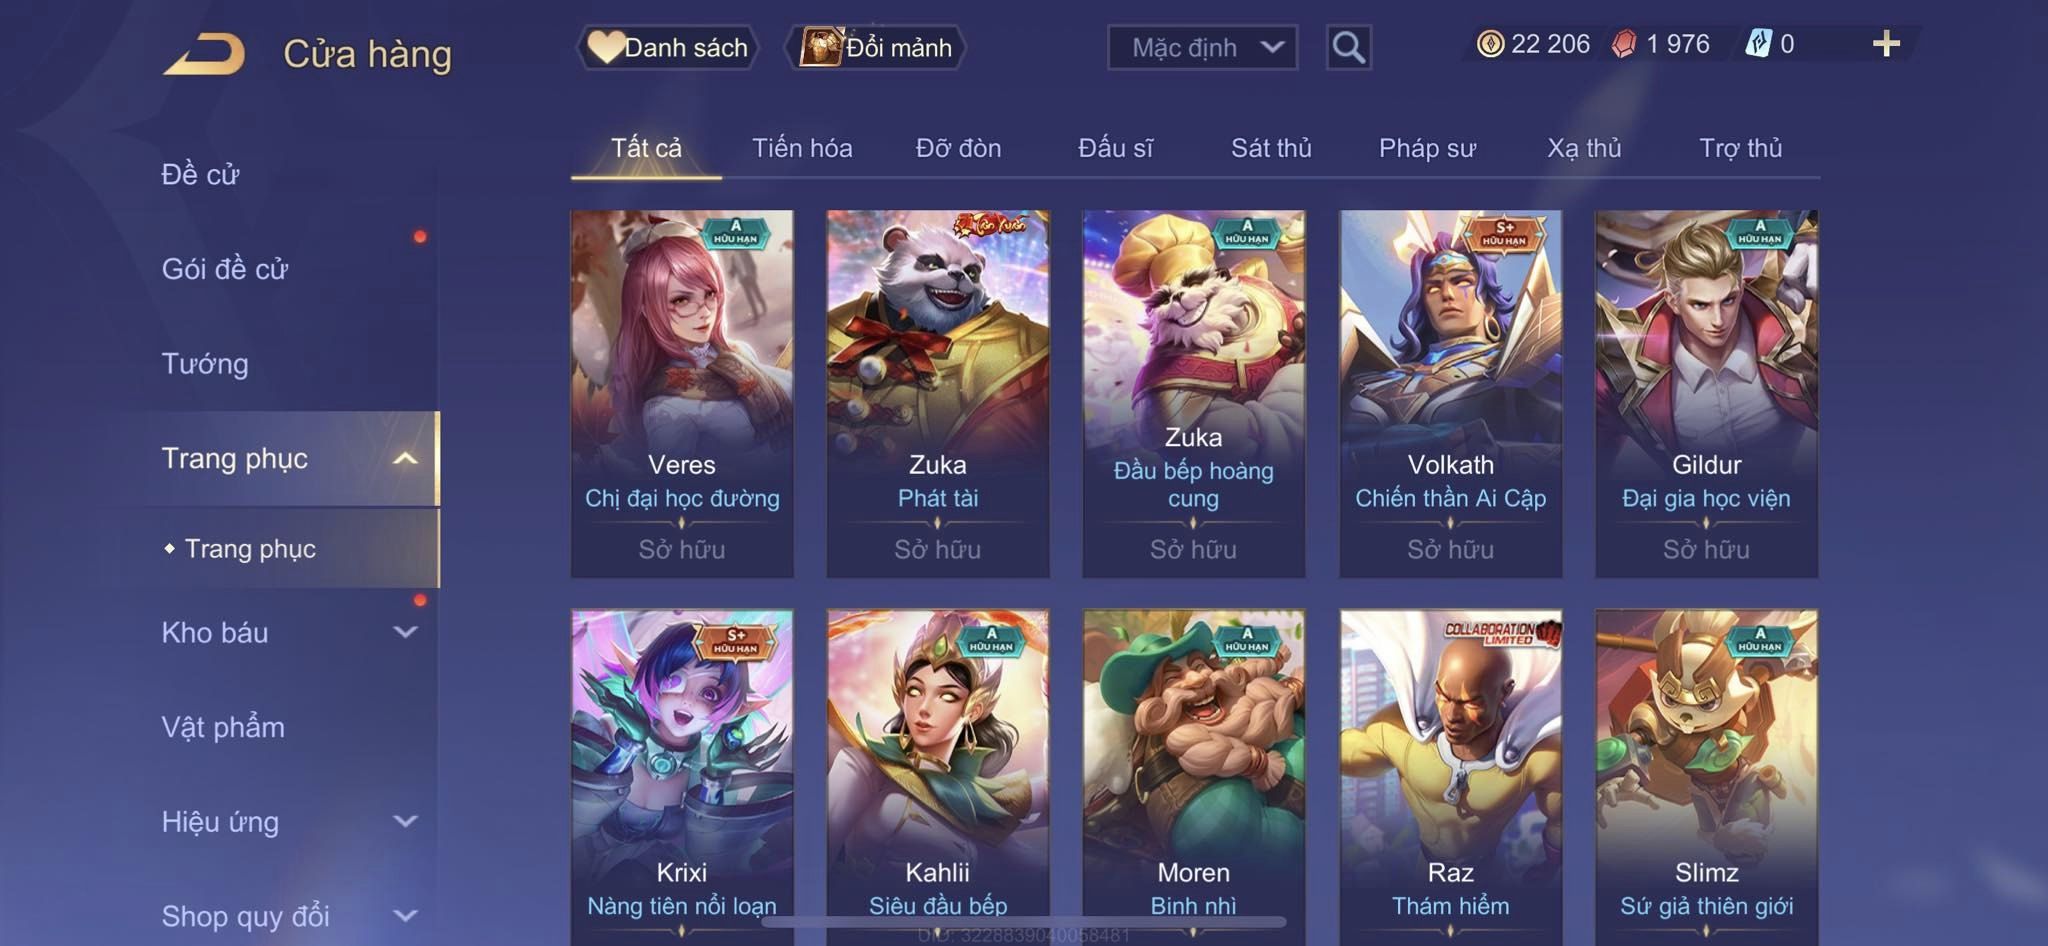This screenshot has width=2048, height=946.
Task: Open Tướng in the sidebar
Action: pos(205,364)
